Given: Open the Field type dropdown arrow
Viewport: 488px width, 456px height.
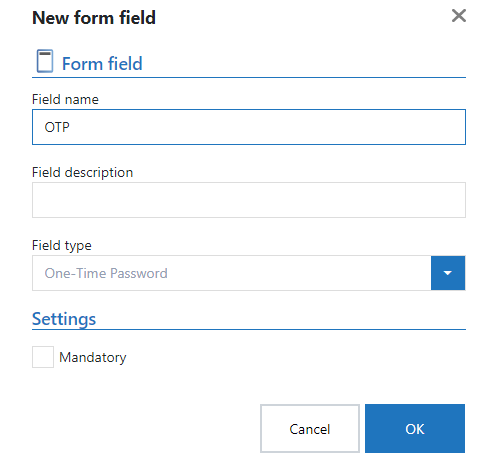Looking at the screenshot, I should (x=448, y=273).
